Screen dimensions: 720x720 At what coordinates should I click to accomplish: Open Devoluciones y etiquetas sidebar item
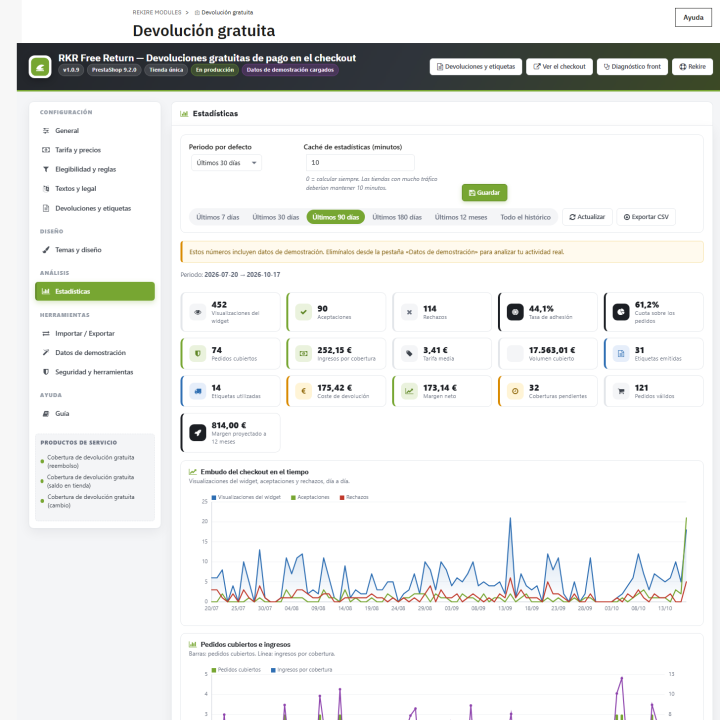[x=95, y=208]
